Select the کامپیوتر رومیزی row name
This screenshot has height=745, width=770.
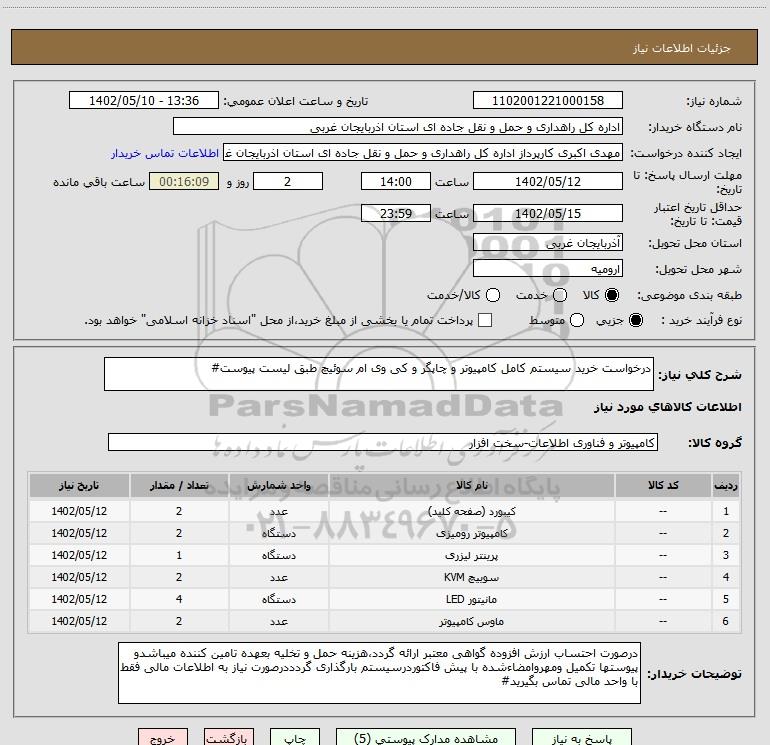tap(471, 533)
